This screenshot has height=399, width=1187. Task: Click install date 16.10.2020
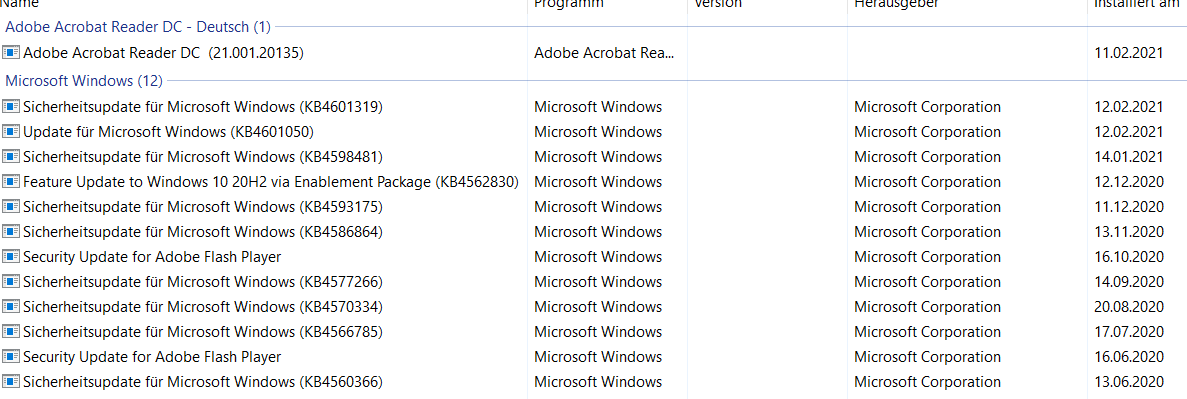1129,257
